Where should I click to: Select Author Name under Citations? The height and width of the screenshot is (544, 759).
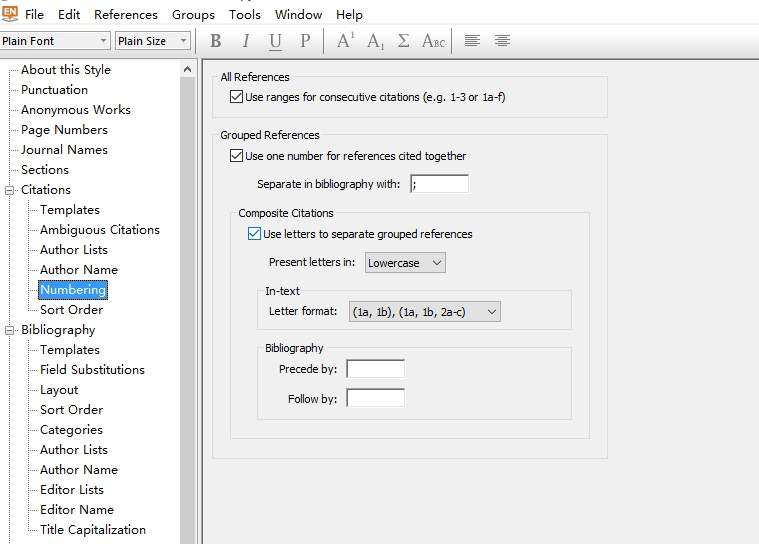(79, 270)
